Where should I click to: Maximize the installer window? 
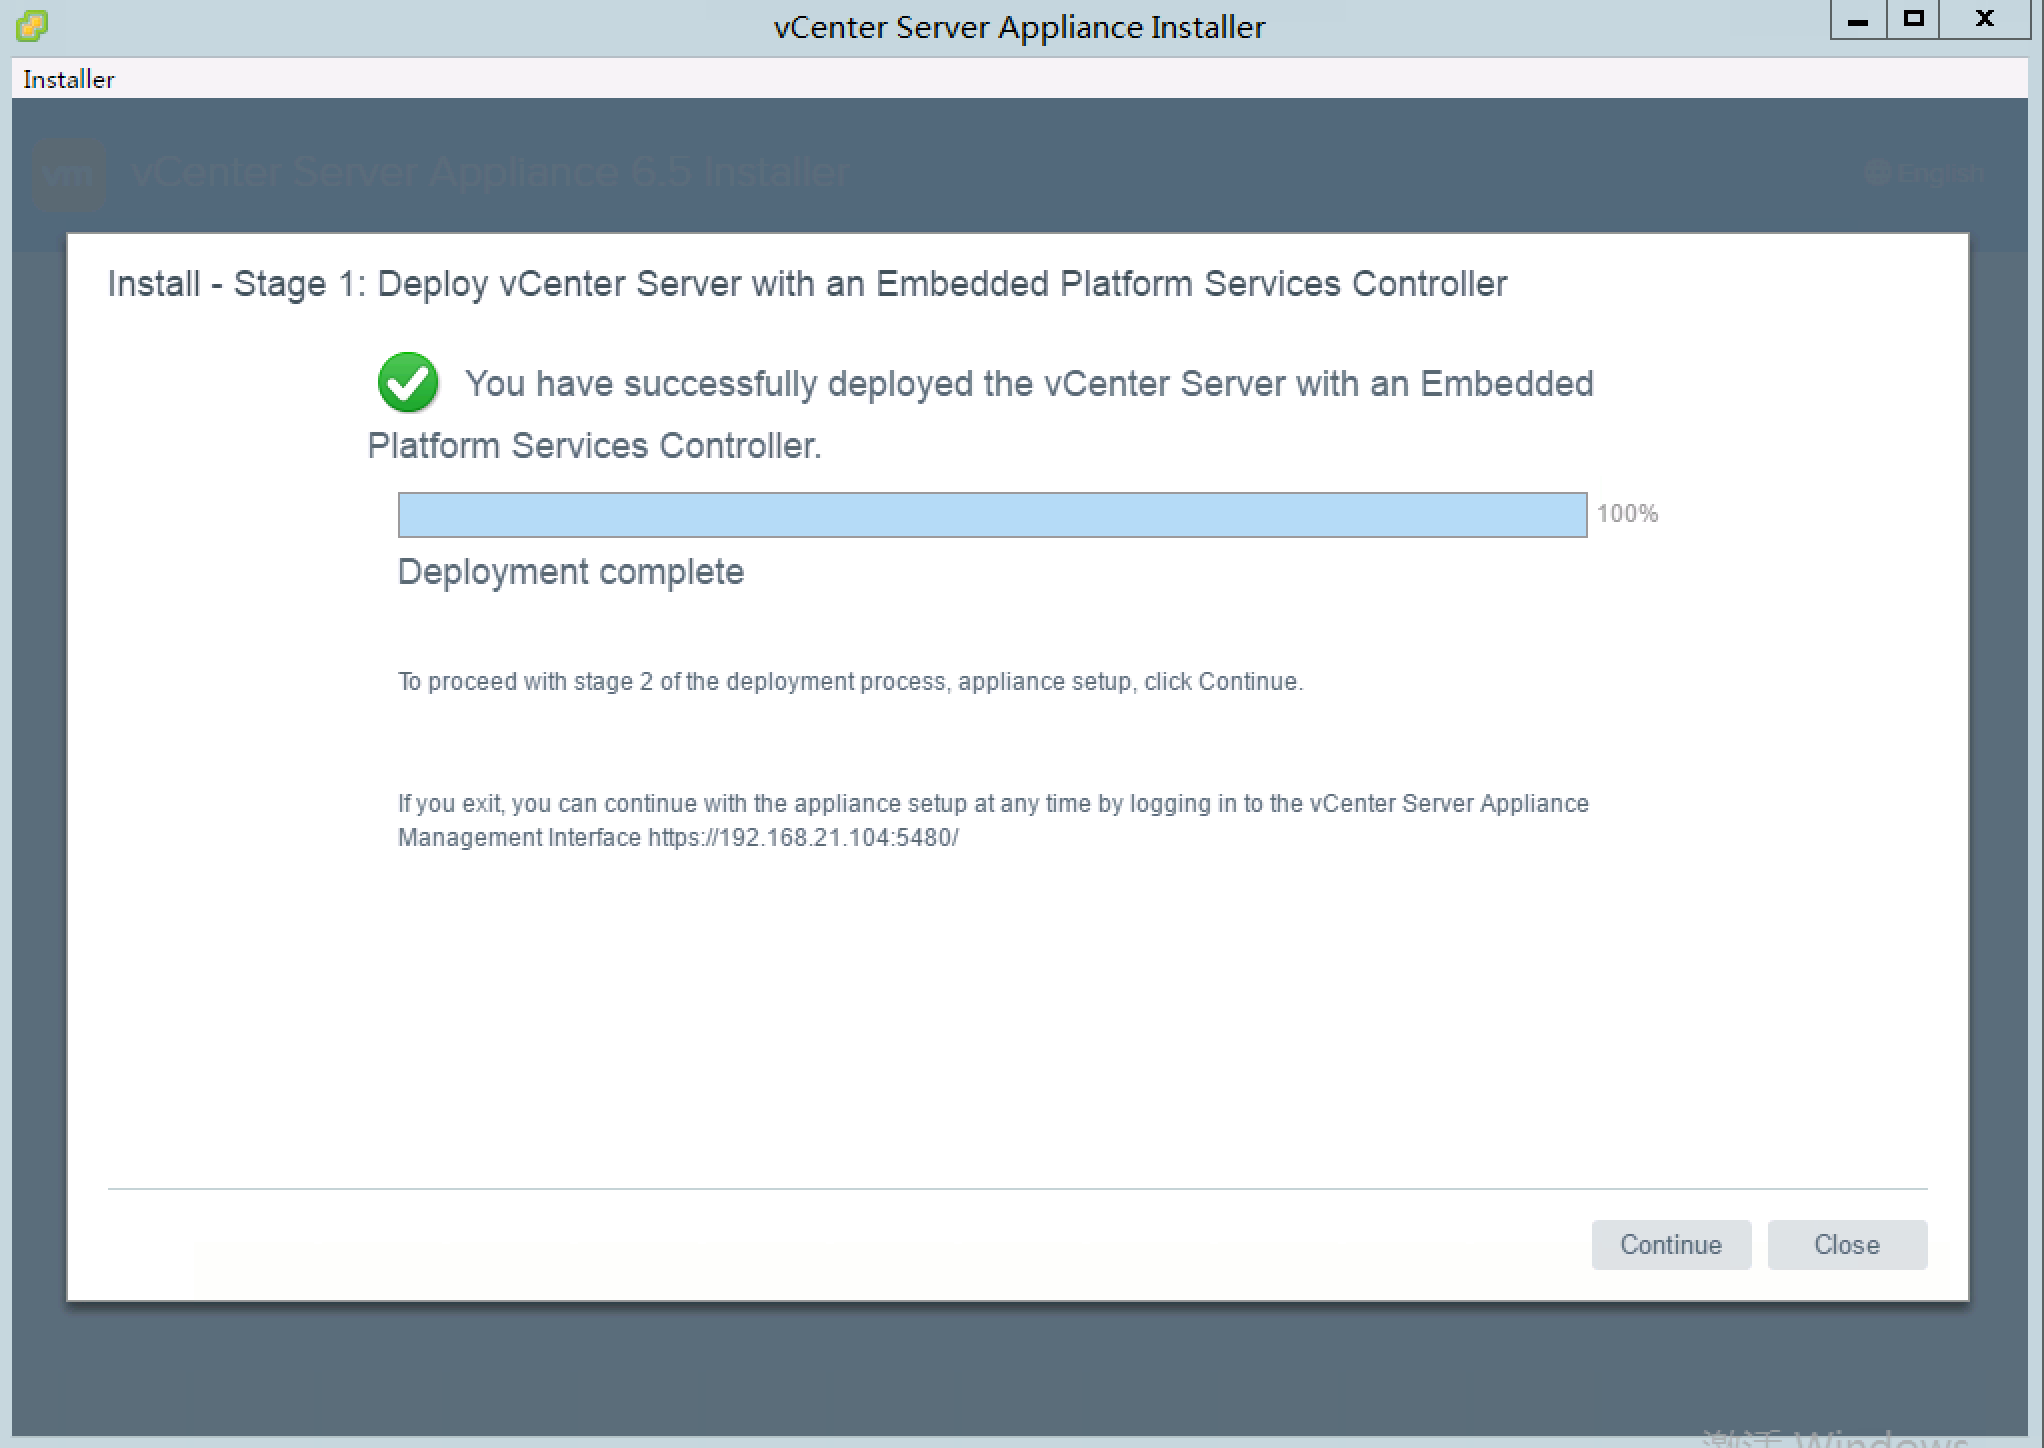(1913, 20)
